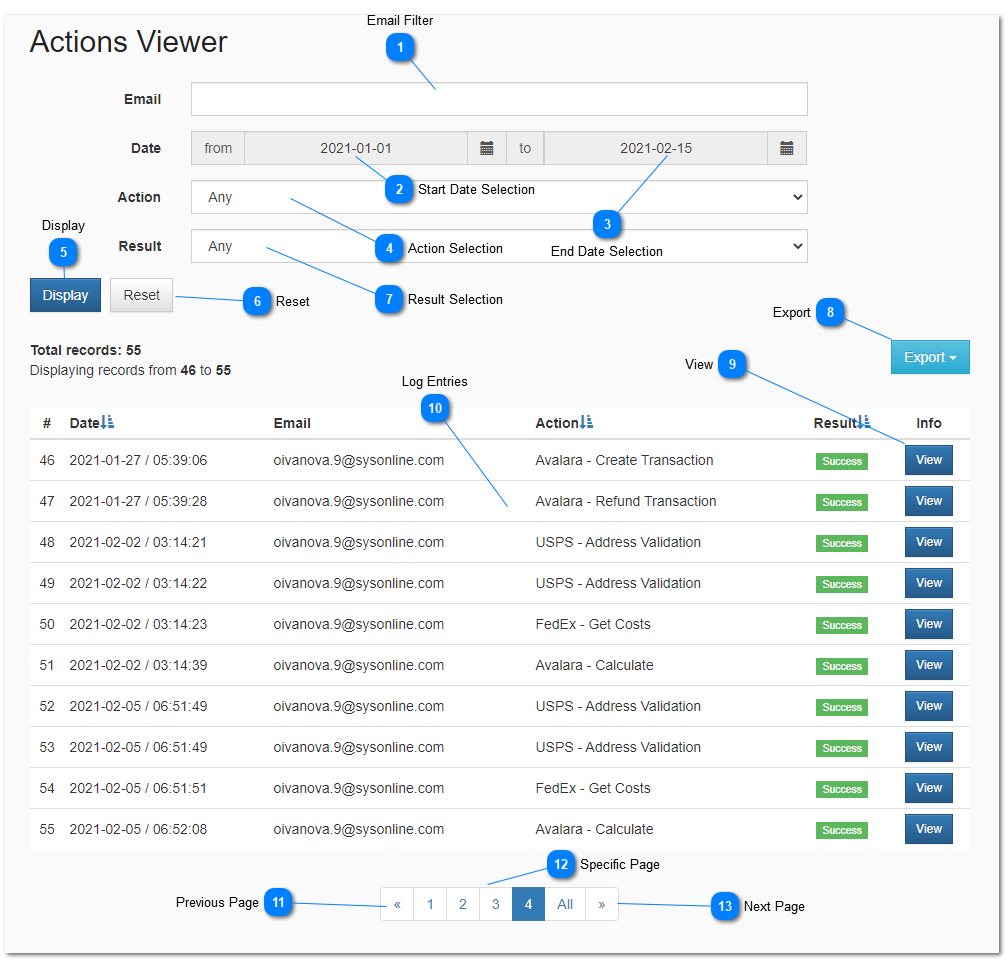Click date '2021-02-05 / 06:52:08'
This screenshot has width=1008, height=962.
138,830
